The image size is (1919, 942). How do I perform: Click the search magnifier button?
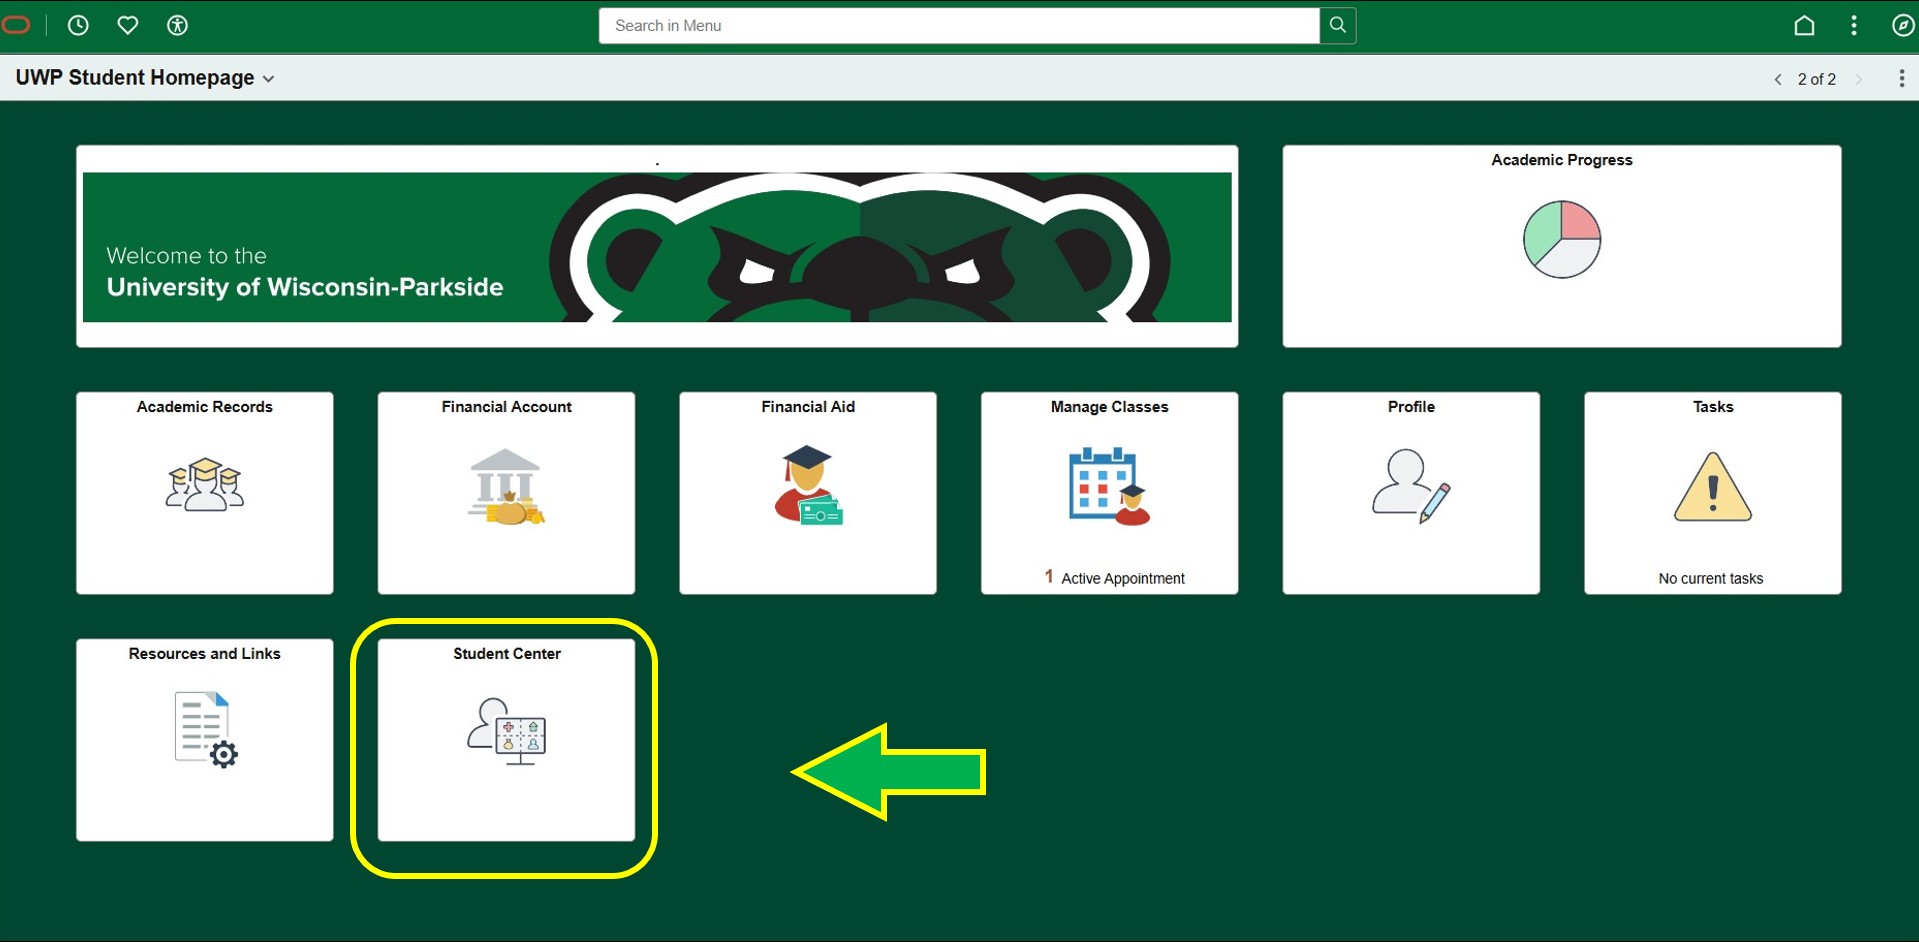[1337, 25]
